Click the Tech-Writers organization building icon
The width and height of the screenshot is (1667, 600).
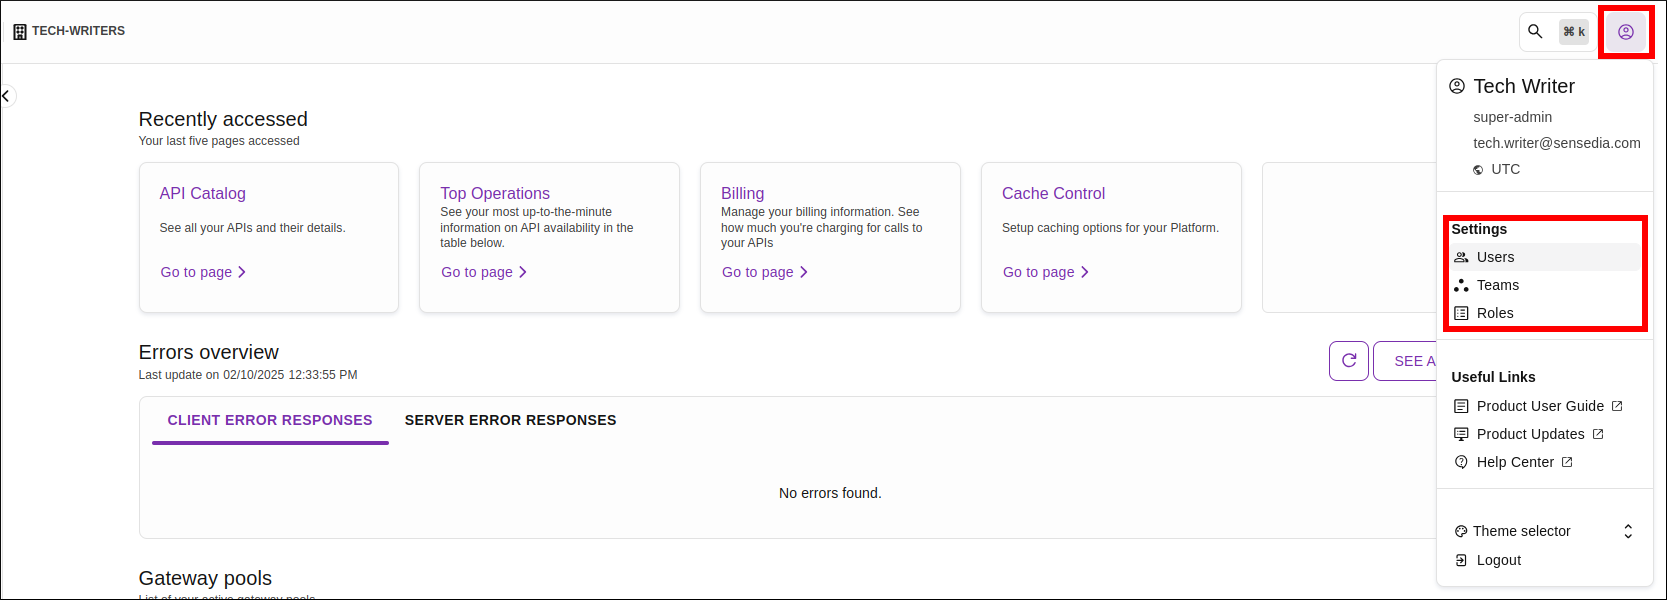coord(20,32)
